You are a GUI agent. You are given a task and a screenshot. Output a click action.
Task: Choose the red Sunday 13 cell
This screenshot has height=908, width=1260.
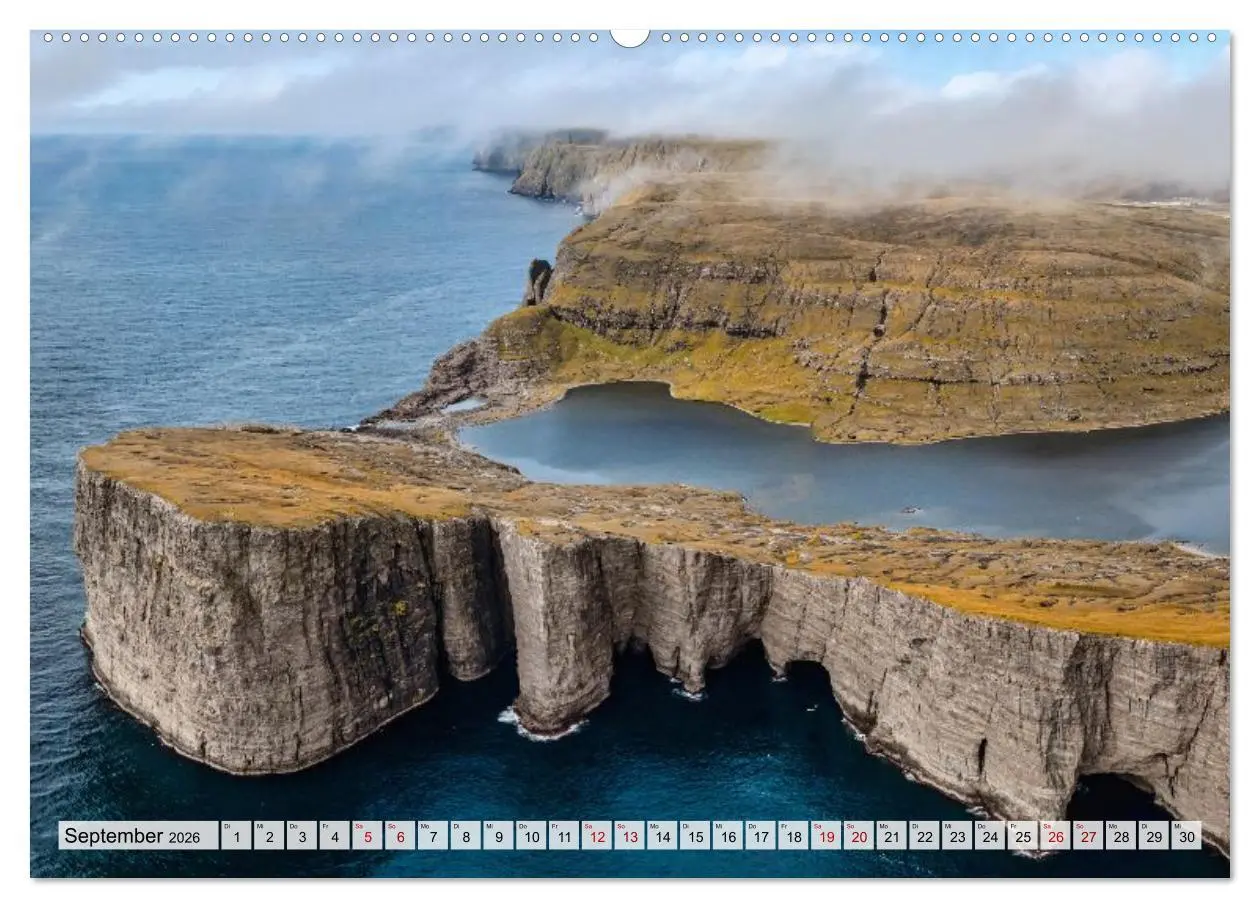pos(629,836)
